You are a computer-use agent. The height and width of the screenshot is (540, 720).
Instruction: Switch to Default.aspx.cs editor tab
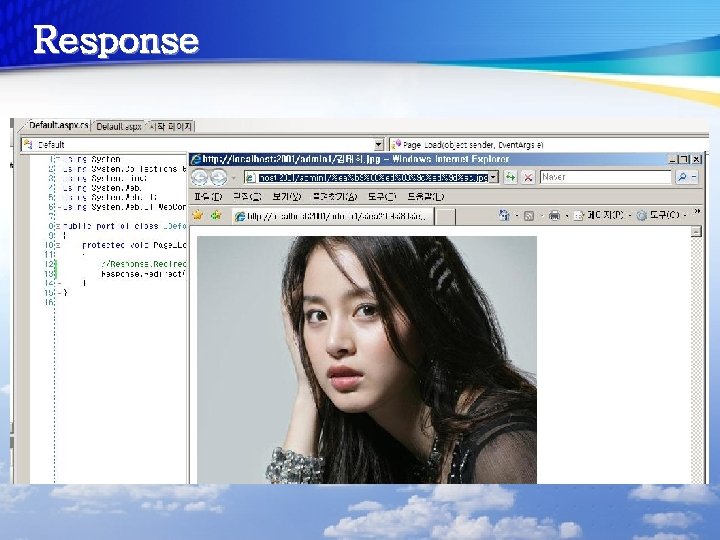[58, 125]
